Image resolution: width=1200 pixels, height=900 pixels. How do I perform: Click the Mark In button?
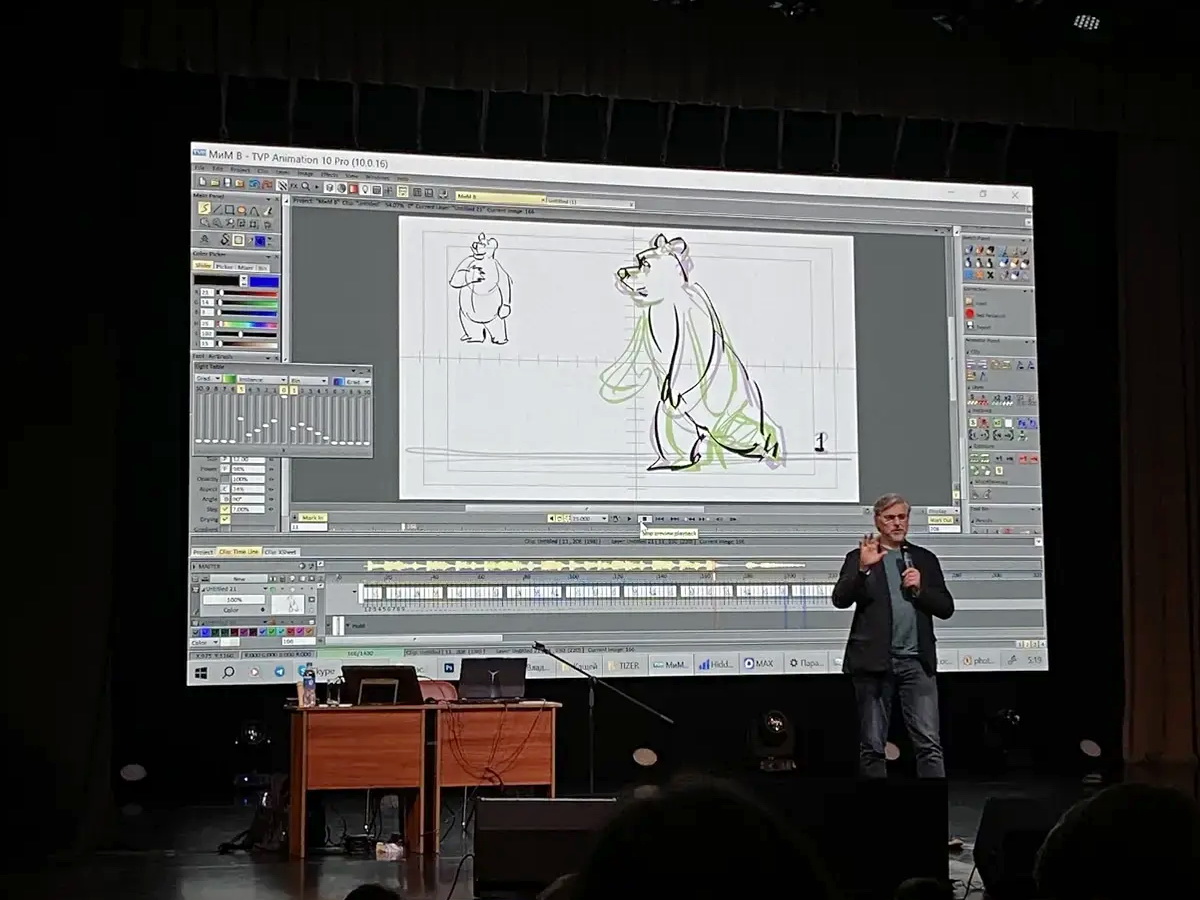click(x=313, y=517)
